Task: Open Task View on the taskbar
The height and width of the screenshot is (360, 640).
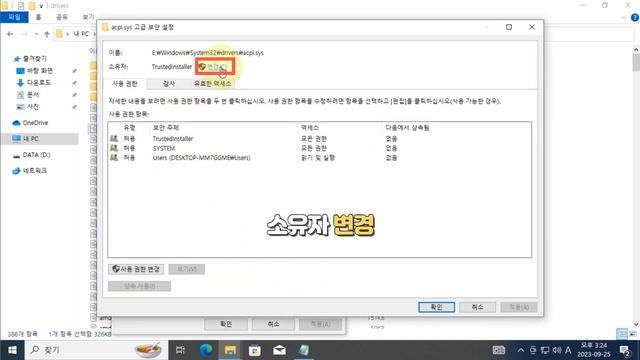Action: click(180, 350)
